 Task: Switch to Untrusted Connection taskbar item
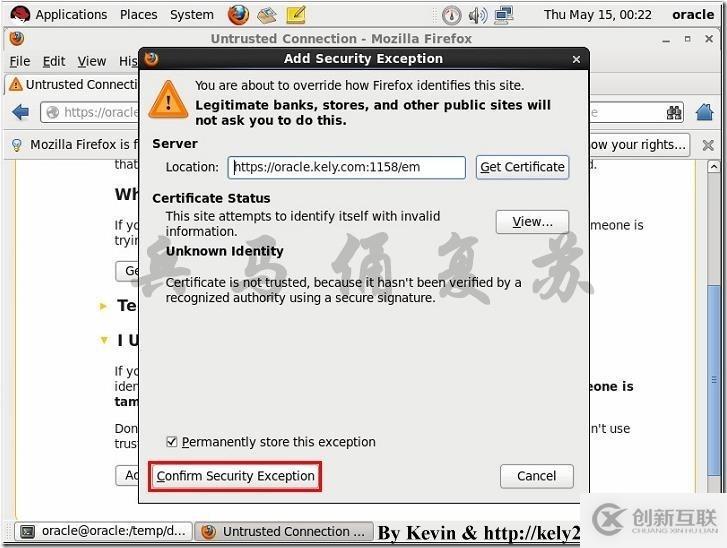coord(284,531)
